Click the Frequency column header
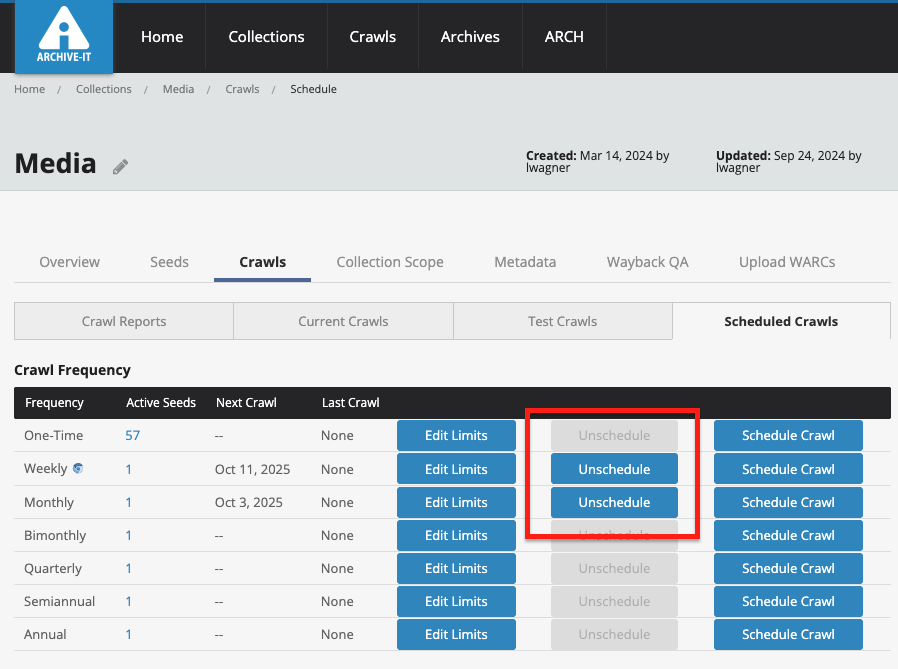898x669 pixels. [x=54, y=403]
